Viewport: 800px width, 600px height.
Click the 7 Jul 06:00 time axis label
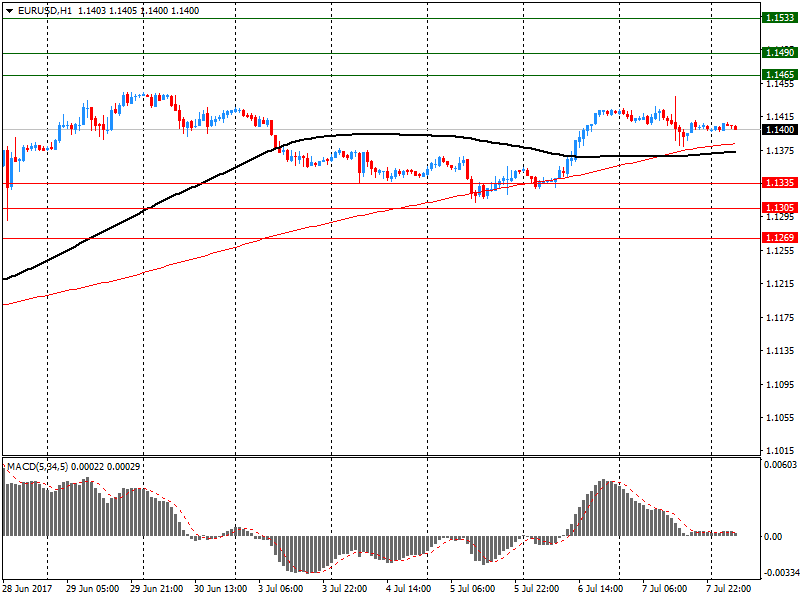[x=665, y=589]
